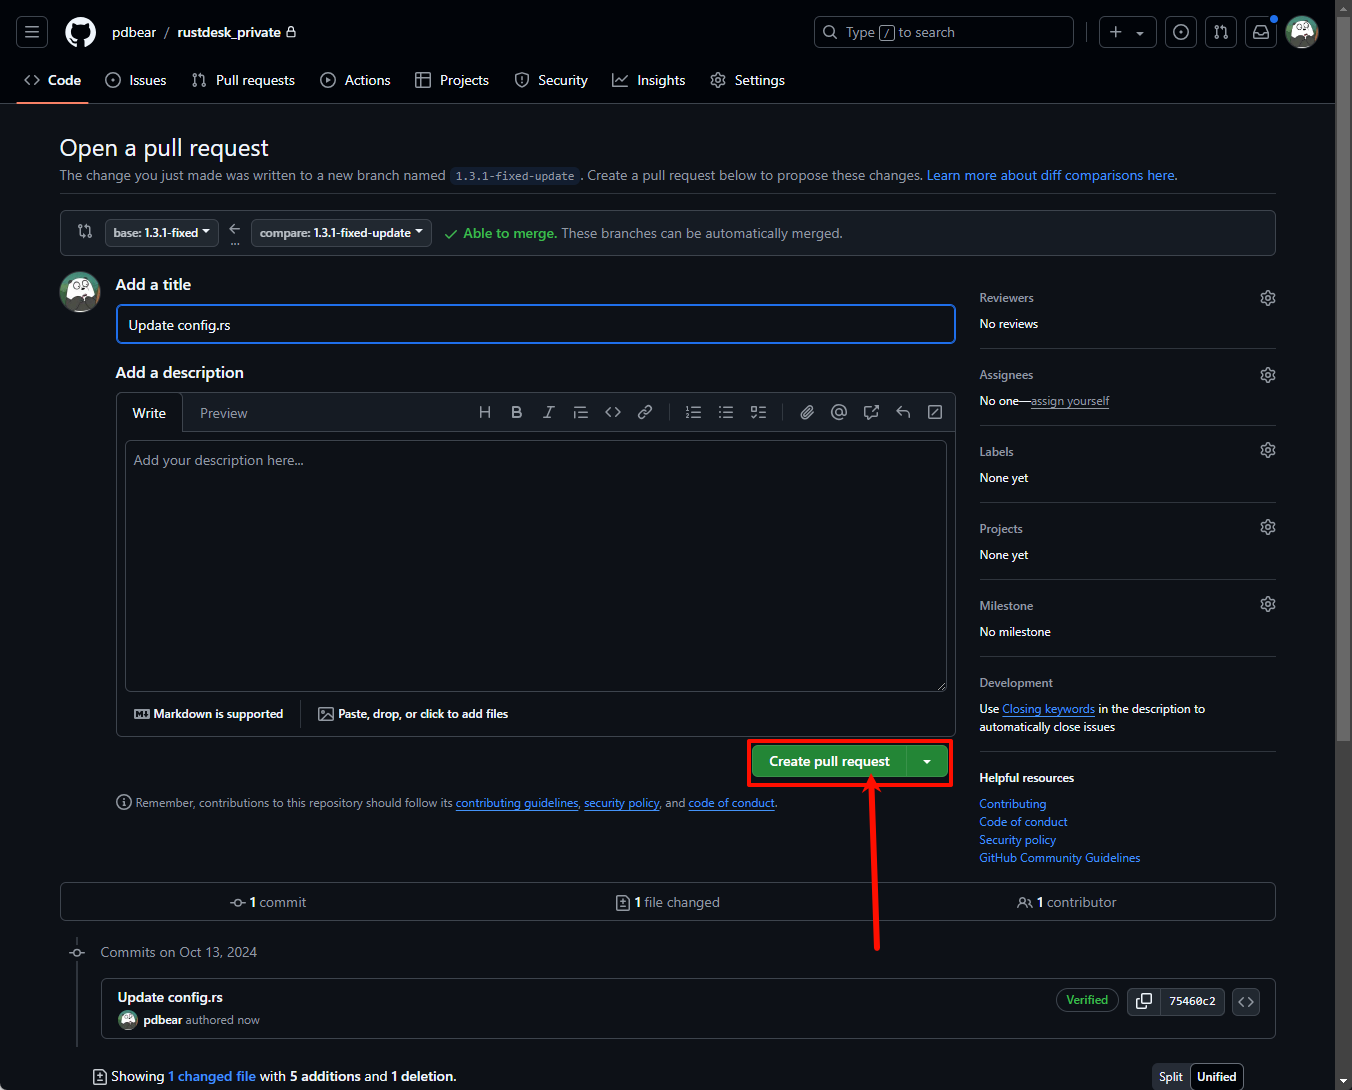
Task: Open the repository Settings tab
Action: coord(747,80)
